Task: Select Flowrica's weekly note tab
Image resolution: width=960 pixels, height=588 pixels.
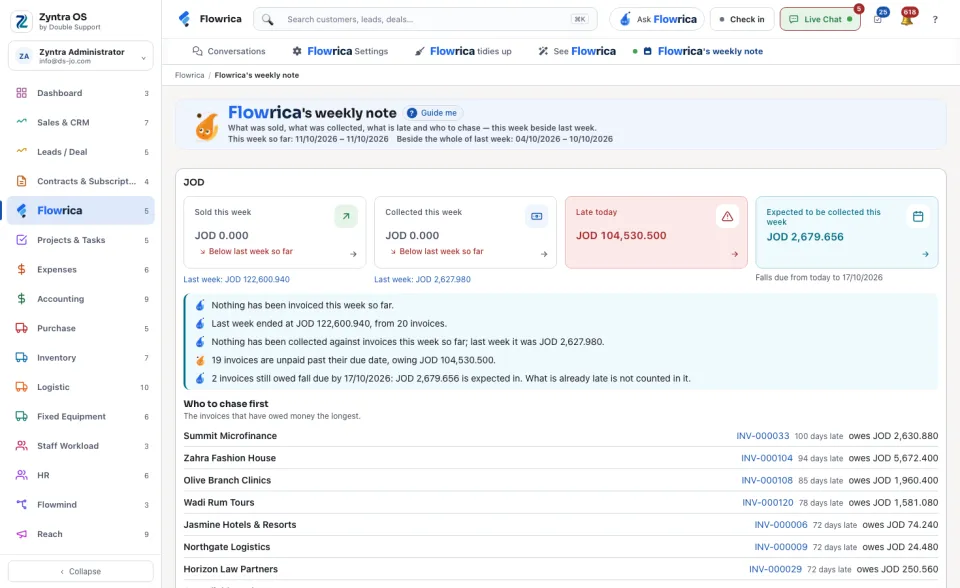Action: click(x=698, y=51)
